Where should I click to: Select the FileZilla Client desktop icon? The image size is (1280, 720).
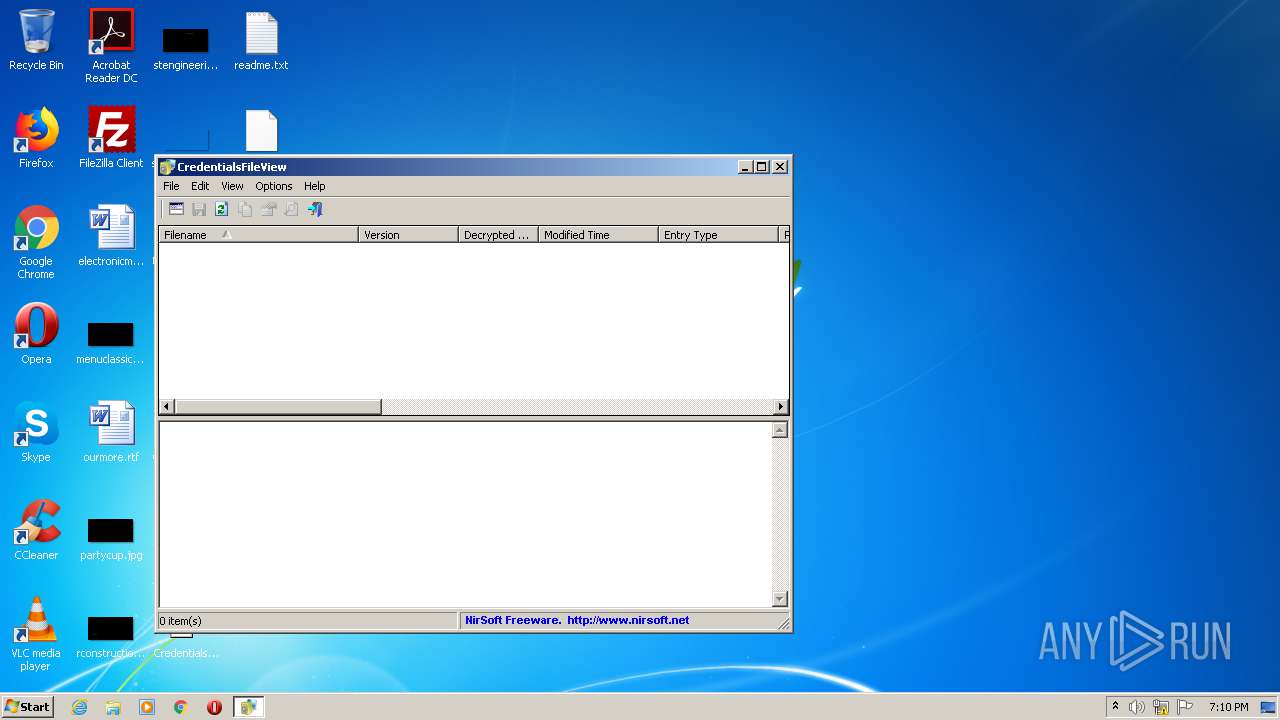point(111,138)
